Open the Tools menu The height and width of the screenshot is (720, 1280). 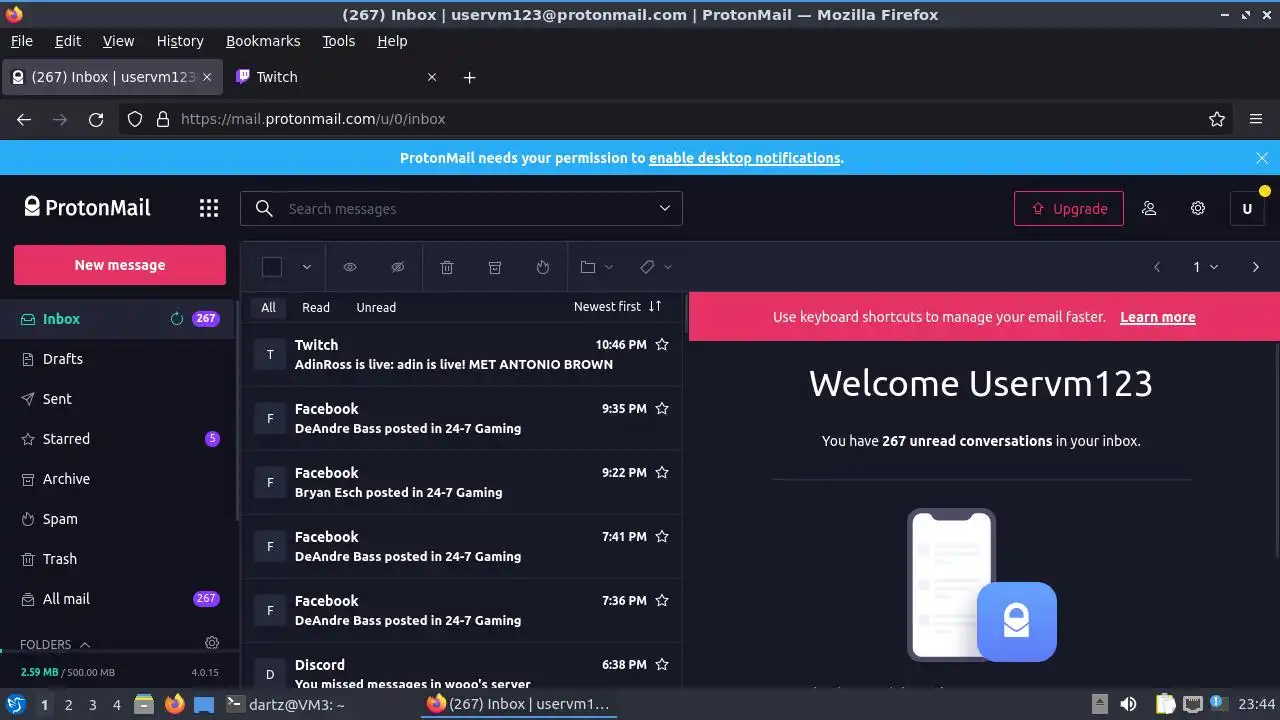[338, 41]
